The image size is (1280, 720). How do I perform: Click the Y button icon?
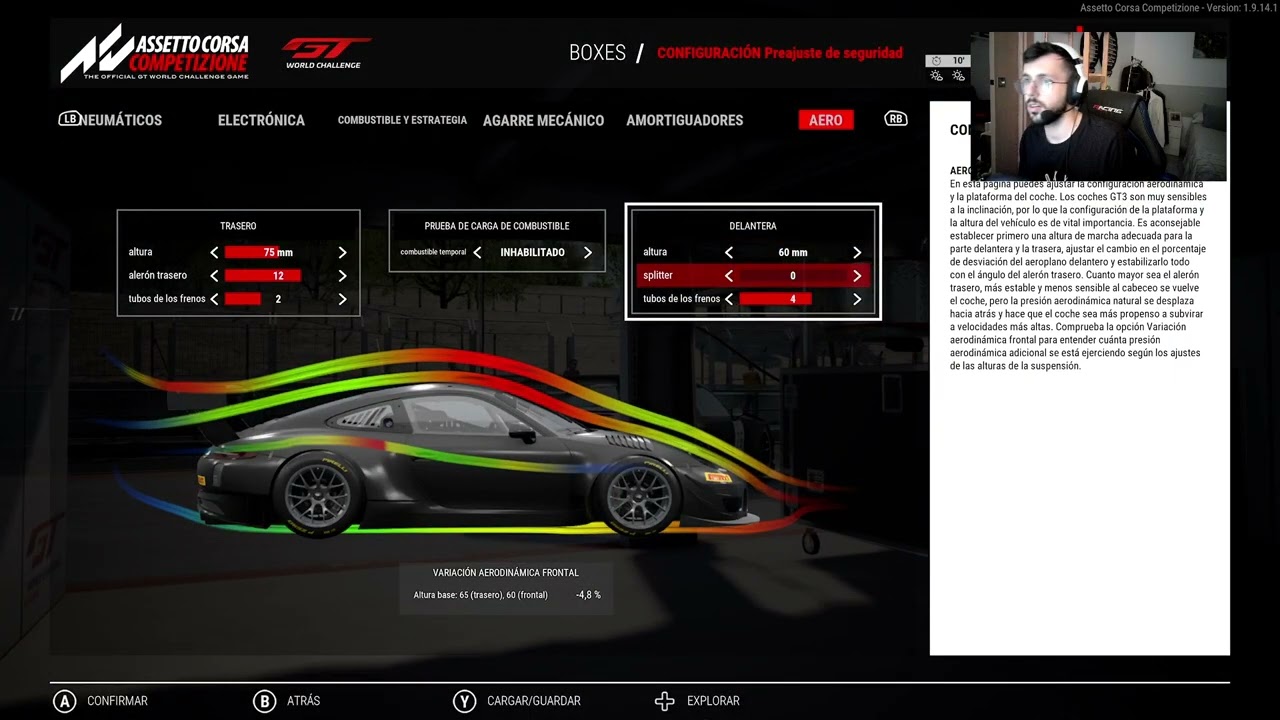coord(465,701)
